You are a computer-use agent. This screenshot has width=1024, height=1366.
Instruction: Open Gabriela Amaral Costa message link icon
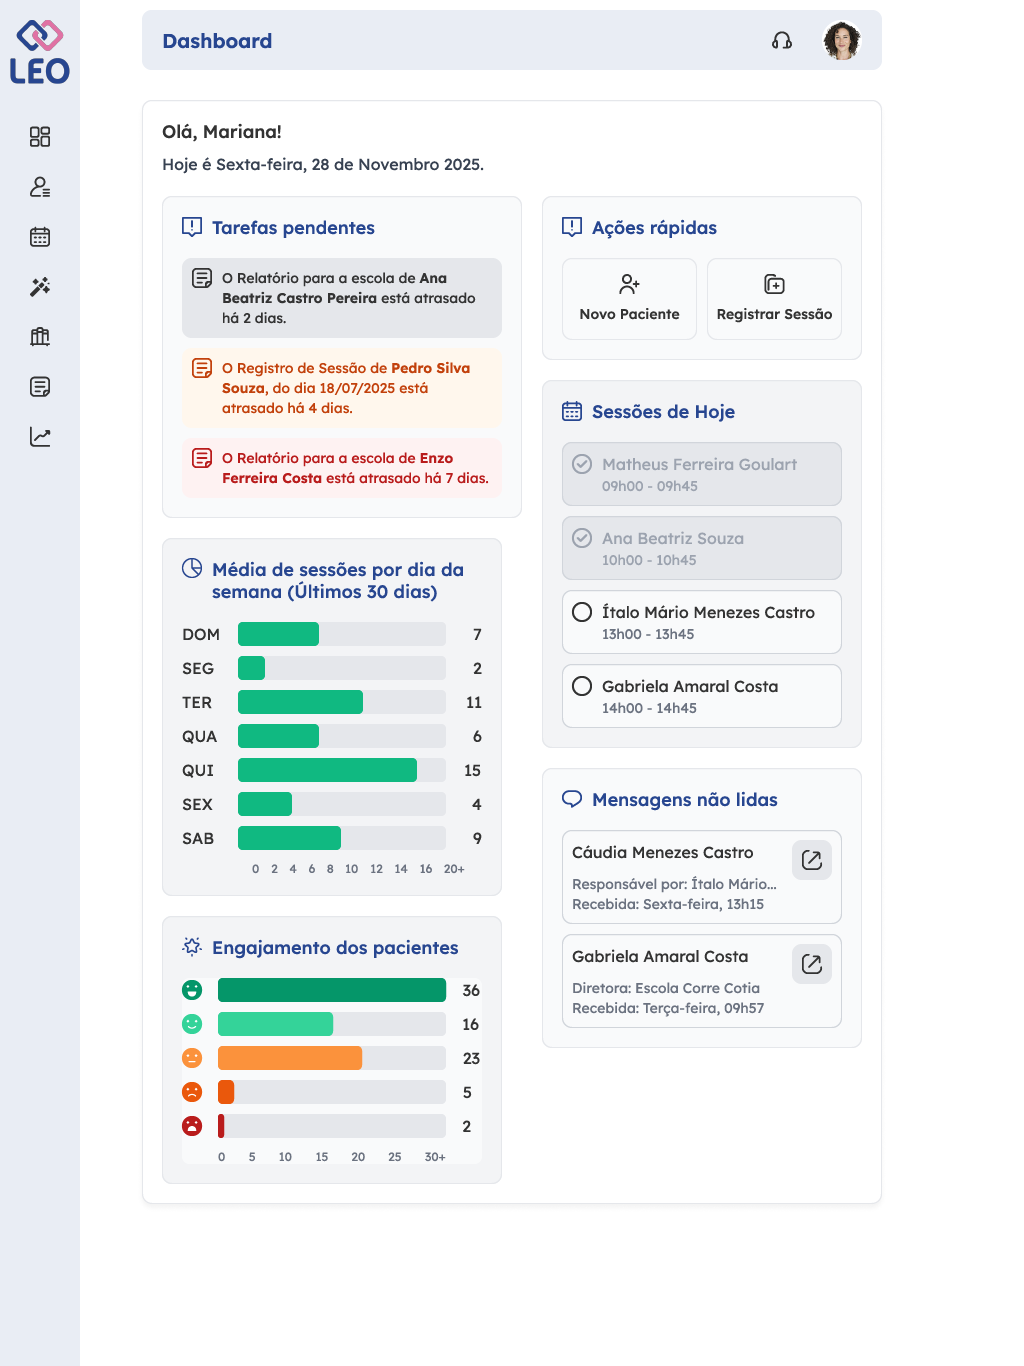pos(812,964)
